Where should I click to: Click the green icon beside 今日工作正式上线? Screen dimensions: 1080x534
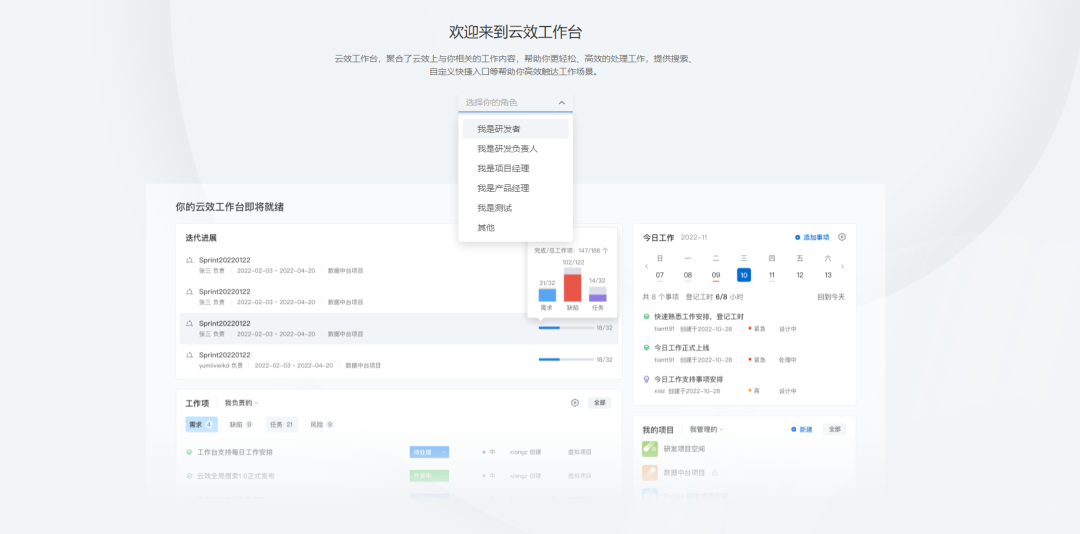tap(646, 348)
